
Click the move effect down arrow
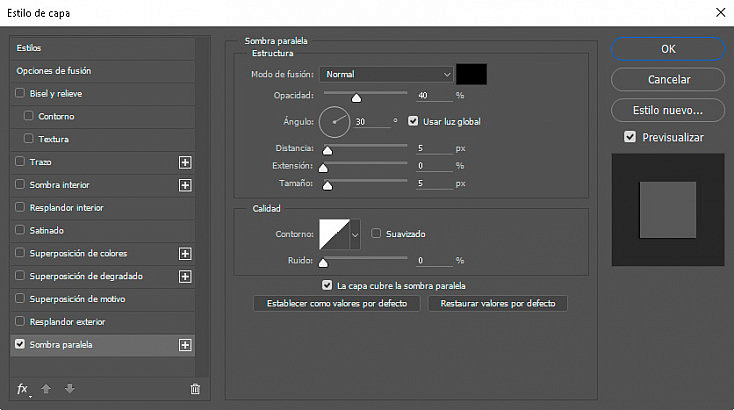click(70, 388)
